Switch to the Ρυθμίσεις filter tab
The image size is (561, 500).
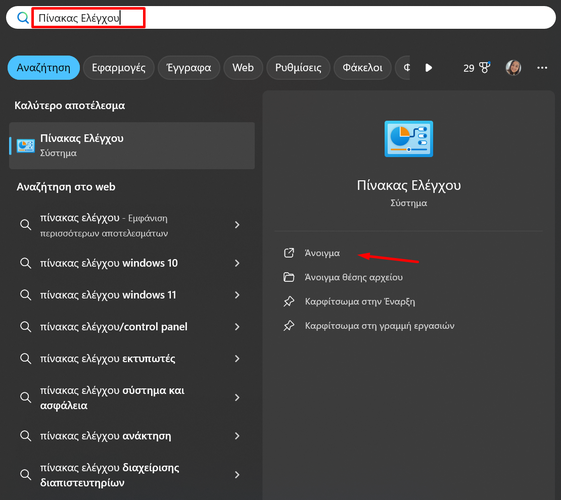click(298, 68)
